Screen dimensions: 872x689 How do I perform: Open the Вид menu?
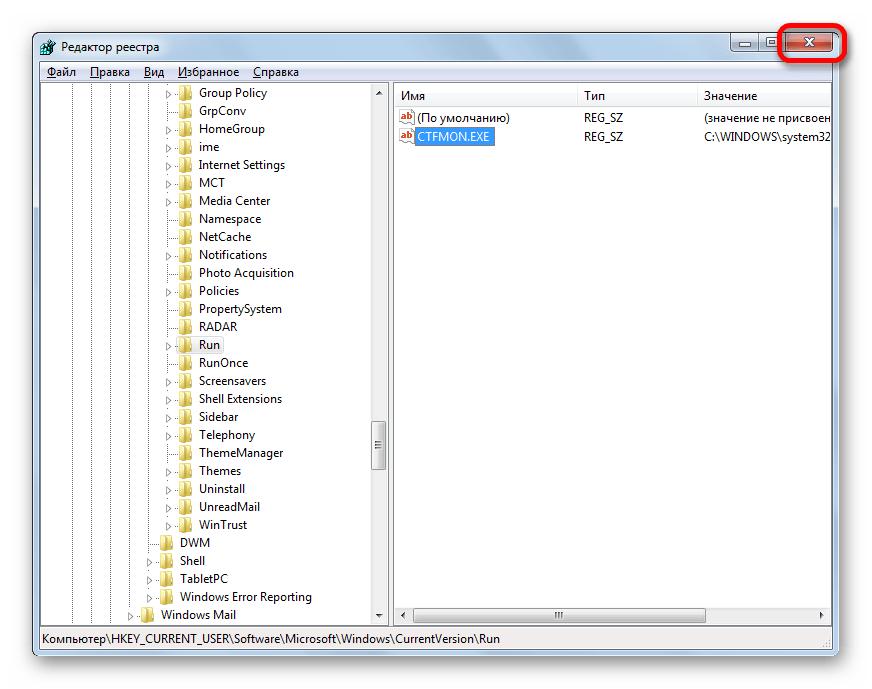point(154,72)
